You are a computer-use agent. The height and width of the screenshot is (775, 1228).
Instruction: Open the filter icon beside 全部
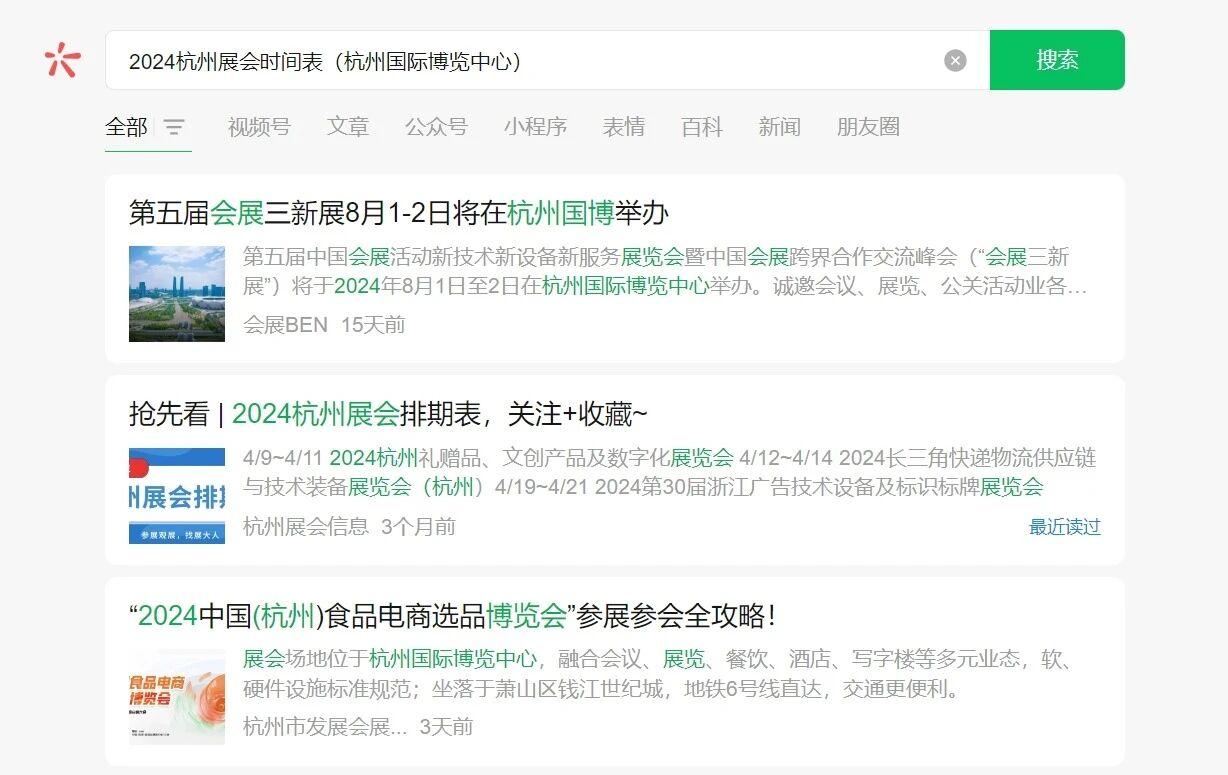point(175,127)
